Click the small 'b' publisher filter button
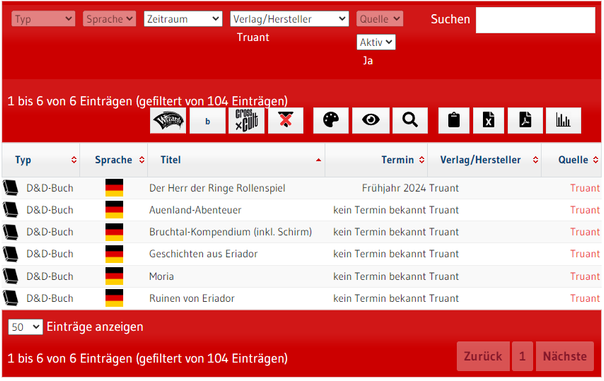The width and height of the screenshot is (604, 381). 208,121
